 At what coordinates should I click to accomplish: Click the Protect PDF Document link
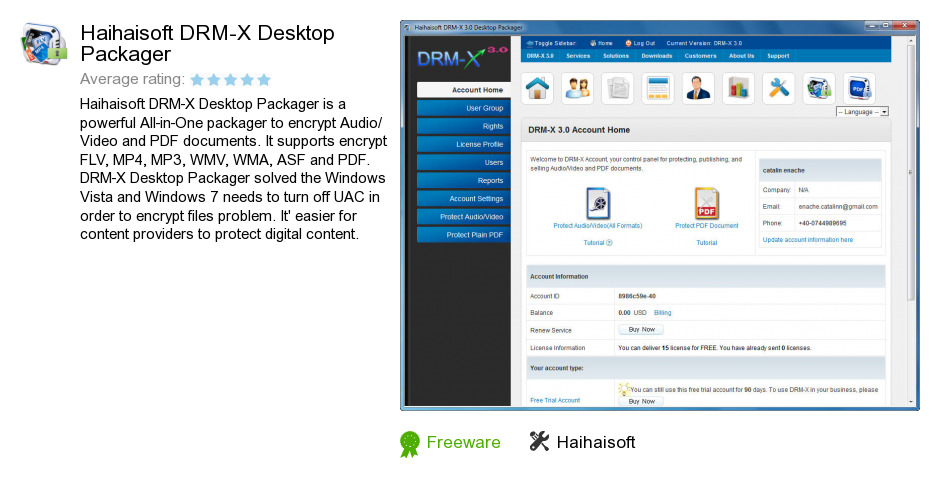[x=707, y=226]
